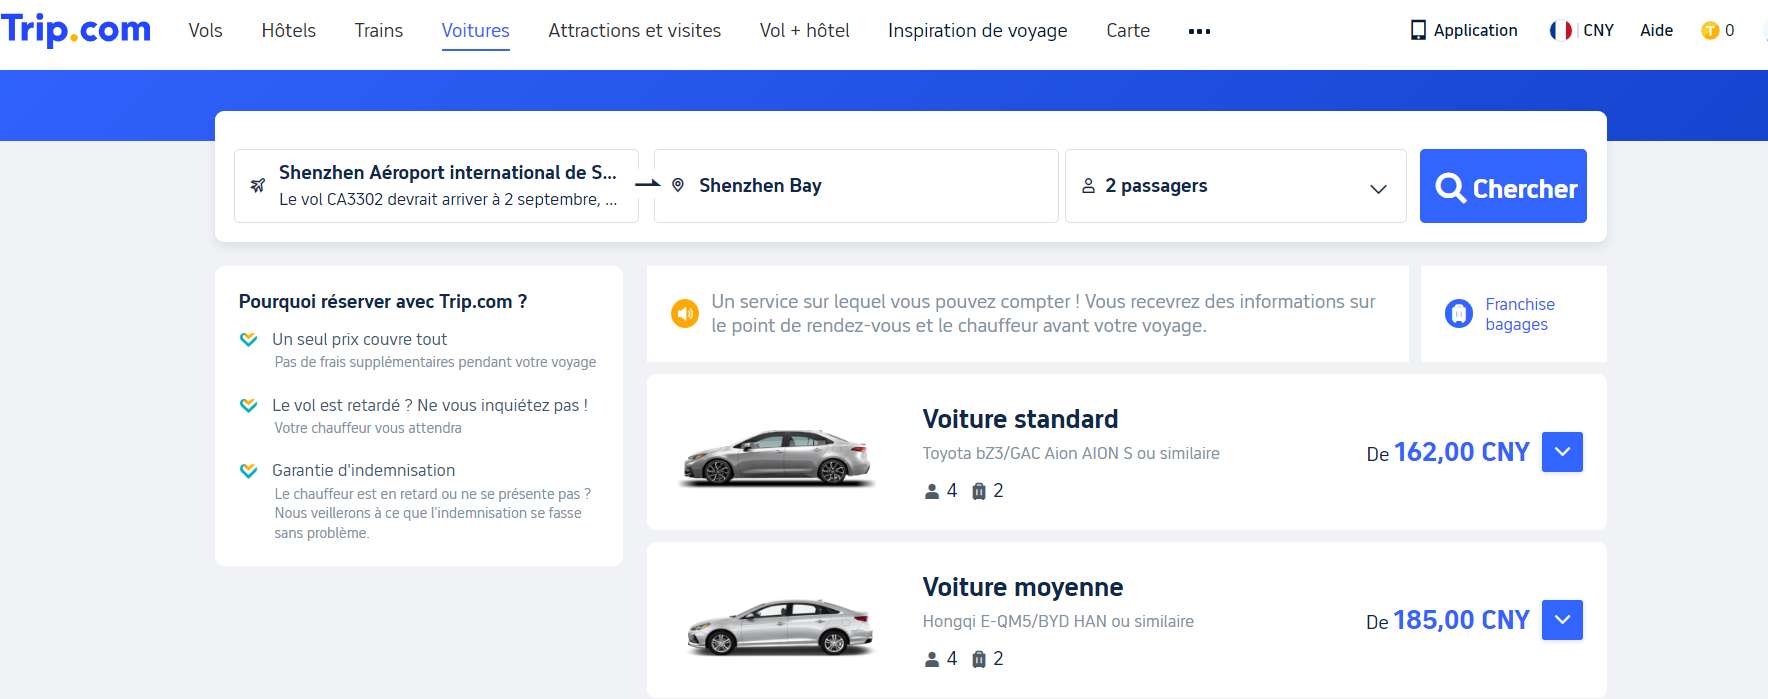Image resolution: width=1768 pixels, height=699 pixels.
Task: Click the luggage icon for Voiture moyenne
Action: tap(979, 659)
